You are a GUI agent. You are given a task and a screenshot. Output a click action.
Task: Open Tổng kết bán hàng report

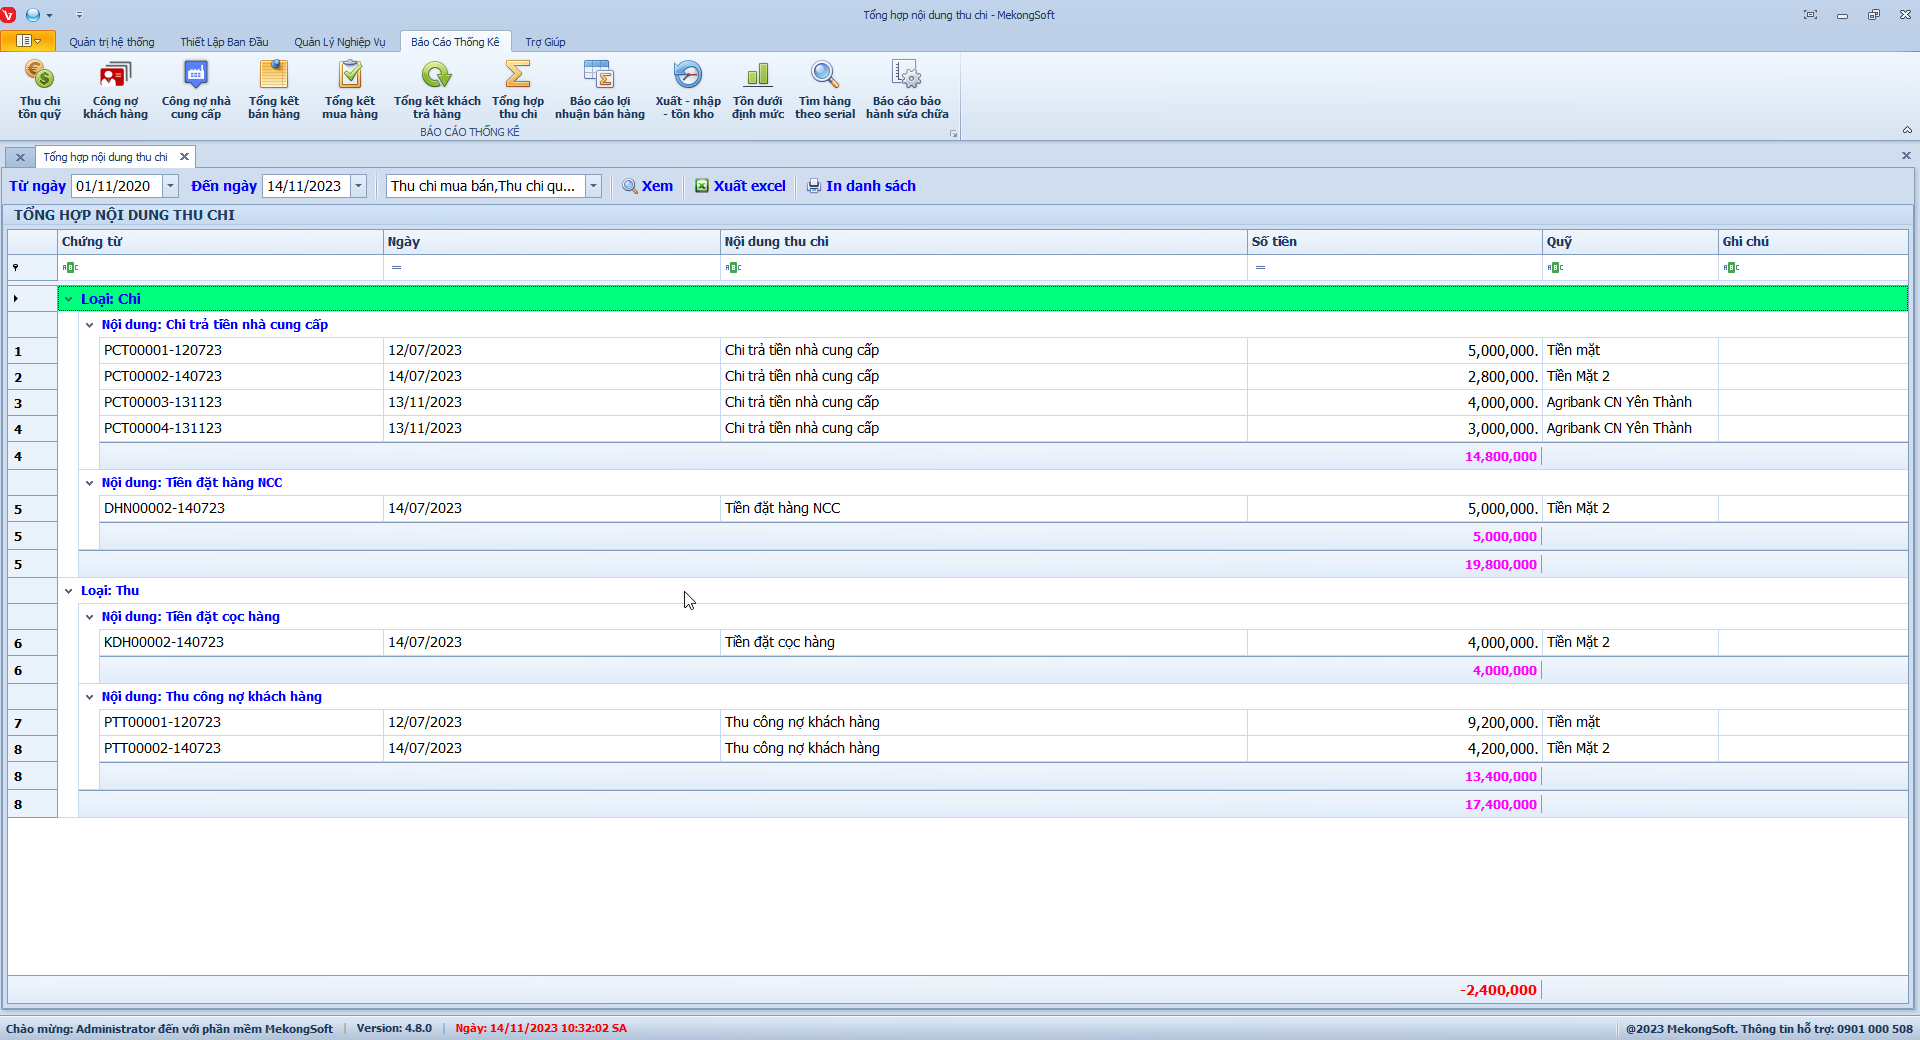coord(274,89)
